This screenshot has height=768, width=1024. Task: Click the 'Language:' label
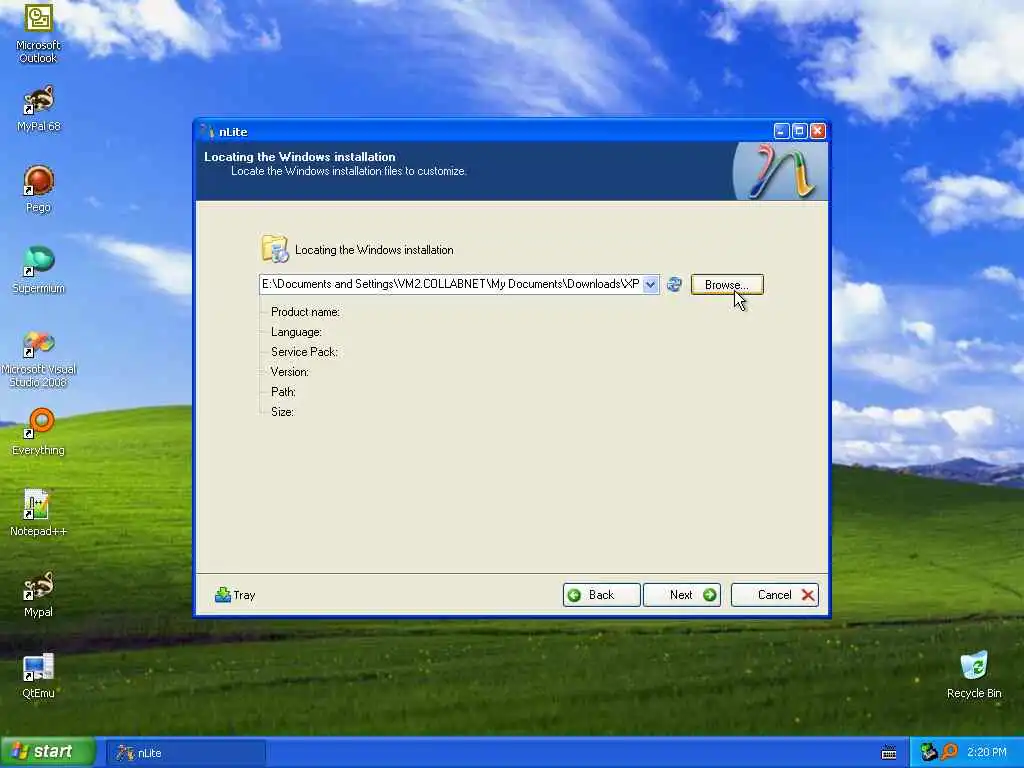pos(296,332)
